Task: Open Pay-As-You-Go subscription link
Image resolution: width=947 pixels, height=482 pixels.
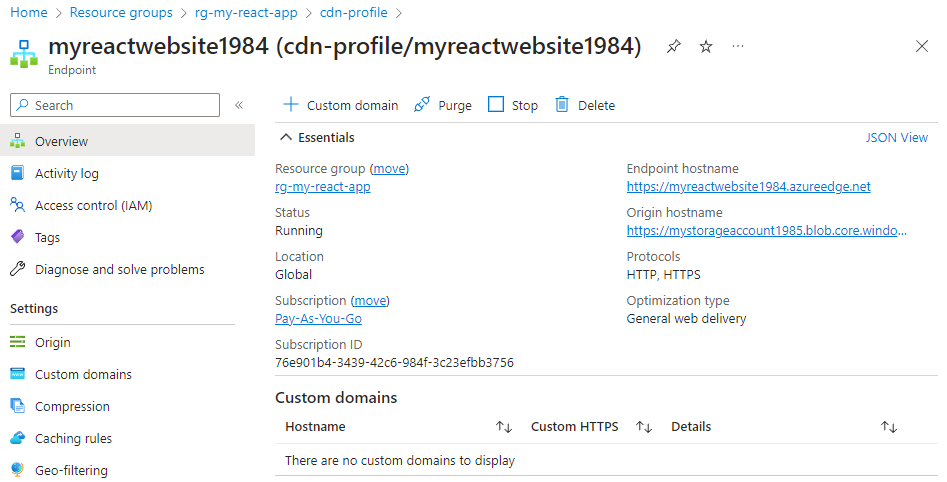Action: click(318, 318)
